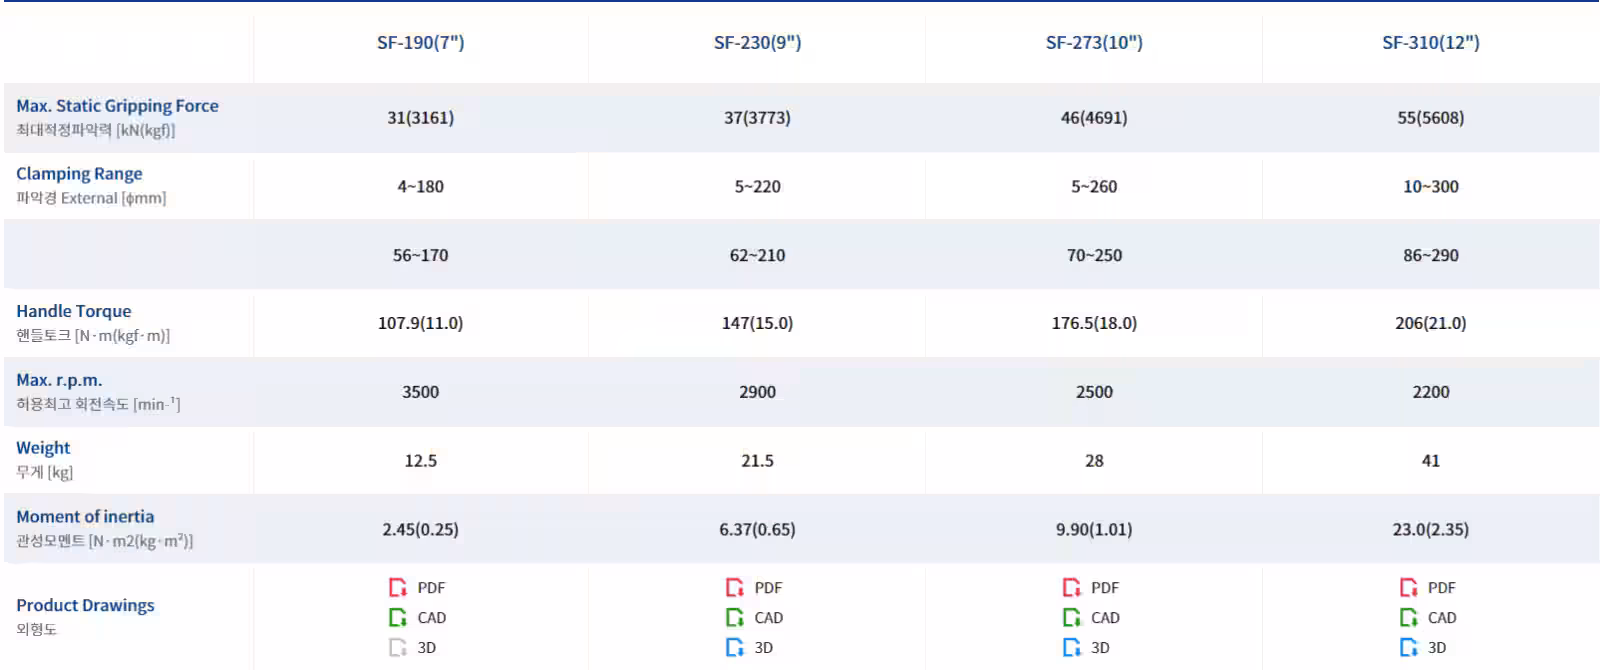Click the Max. r.p.m. row label
The width and height of the screenshot is (1600, 670).
point(59,380)
